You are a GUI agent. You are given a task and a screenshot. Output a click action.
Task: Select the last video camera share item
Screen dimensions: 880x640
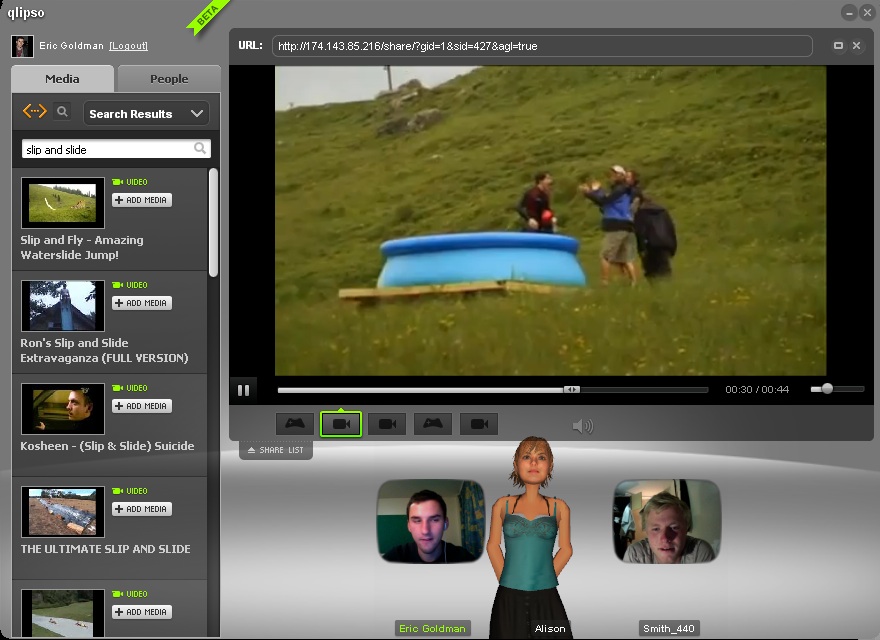pos(479,424)
